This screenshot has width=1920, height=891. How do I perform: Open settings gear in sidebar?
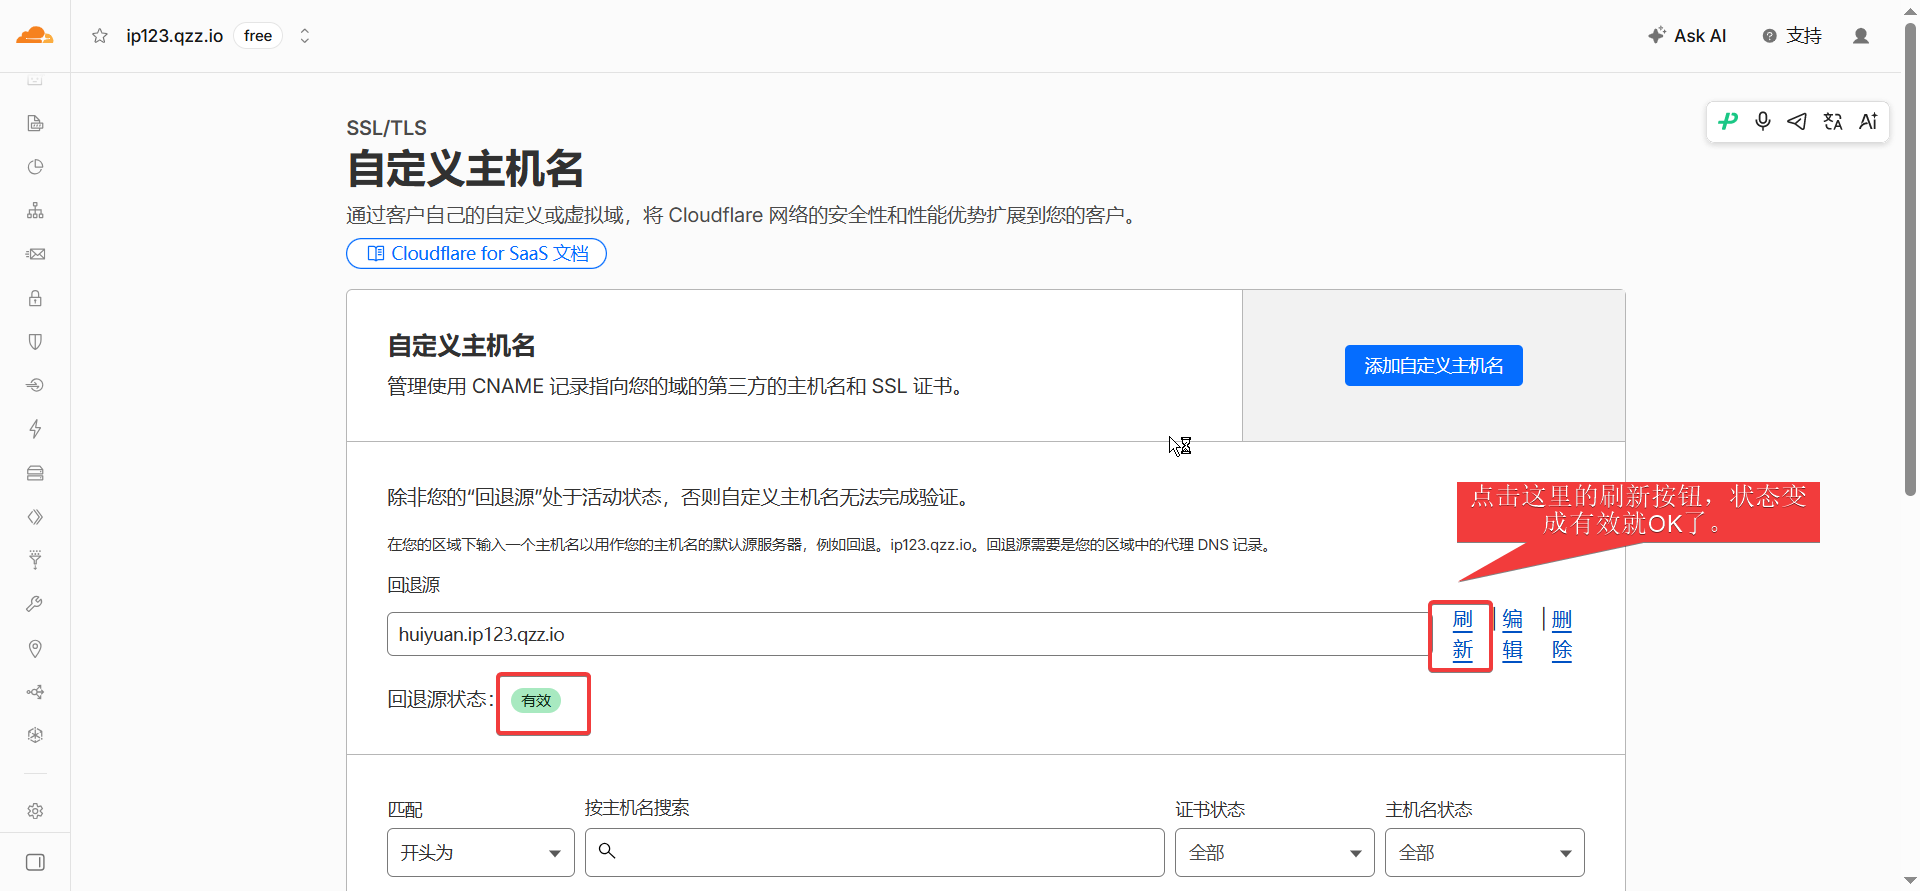coord(35,811)
